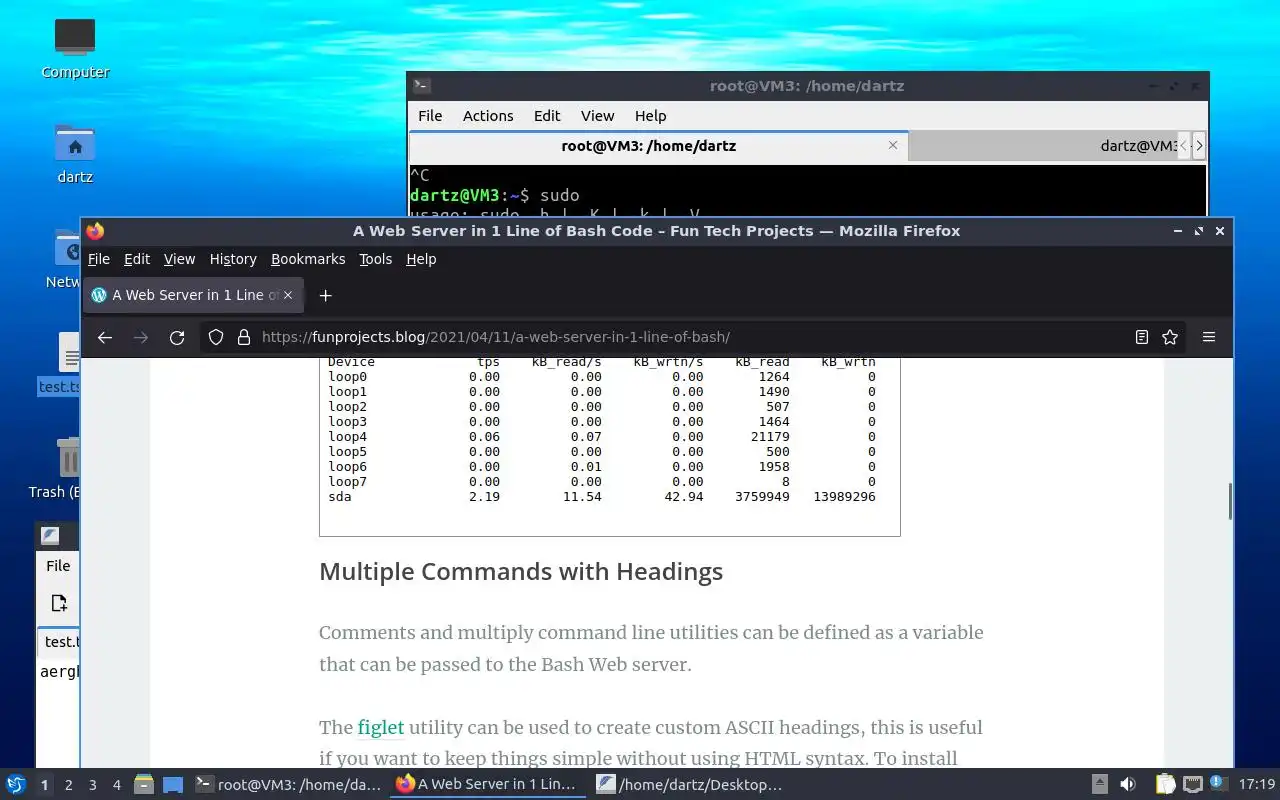Viewport: 1280px width, 800px height.
Task: Open terminal window View menu
Action: 598,116
